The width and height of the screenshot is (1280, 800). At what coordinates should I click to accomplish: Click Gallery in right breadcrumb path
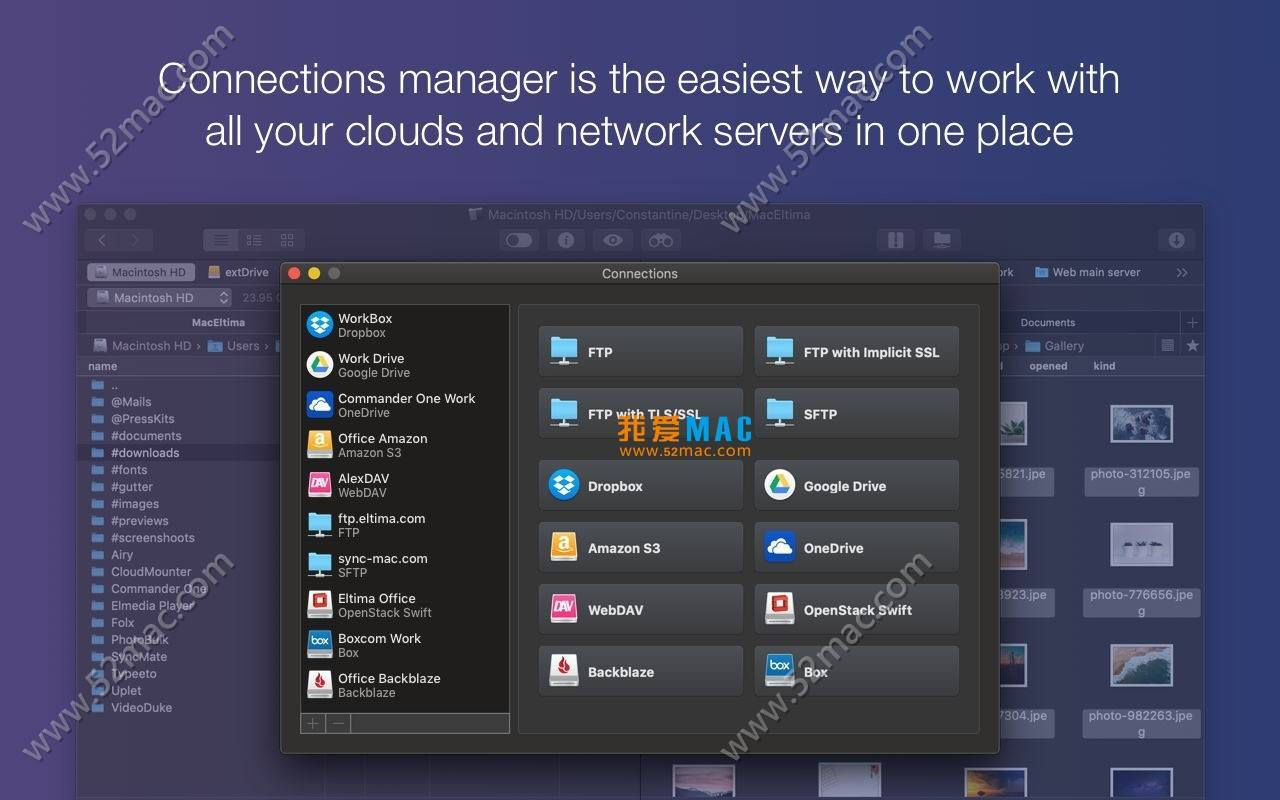[x=1056, y=346]
